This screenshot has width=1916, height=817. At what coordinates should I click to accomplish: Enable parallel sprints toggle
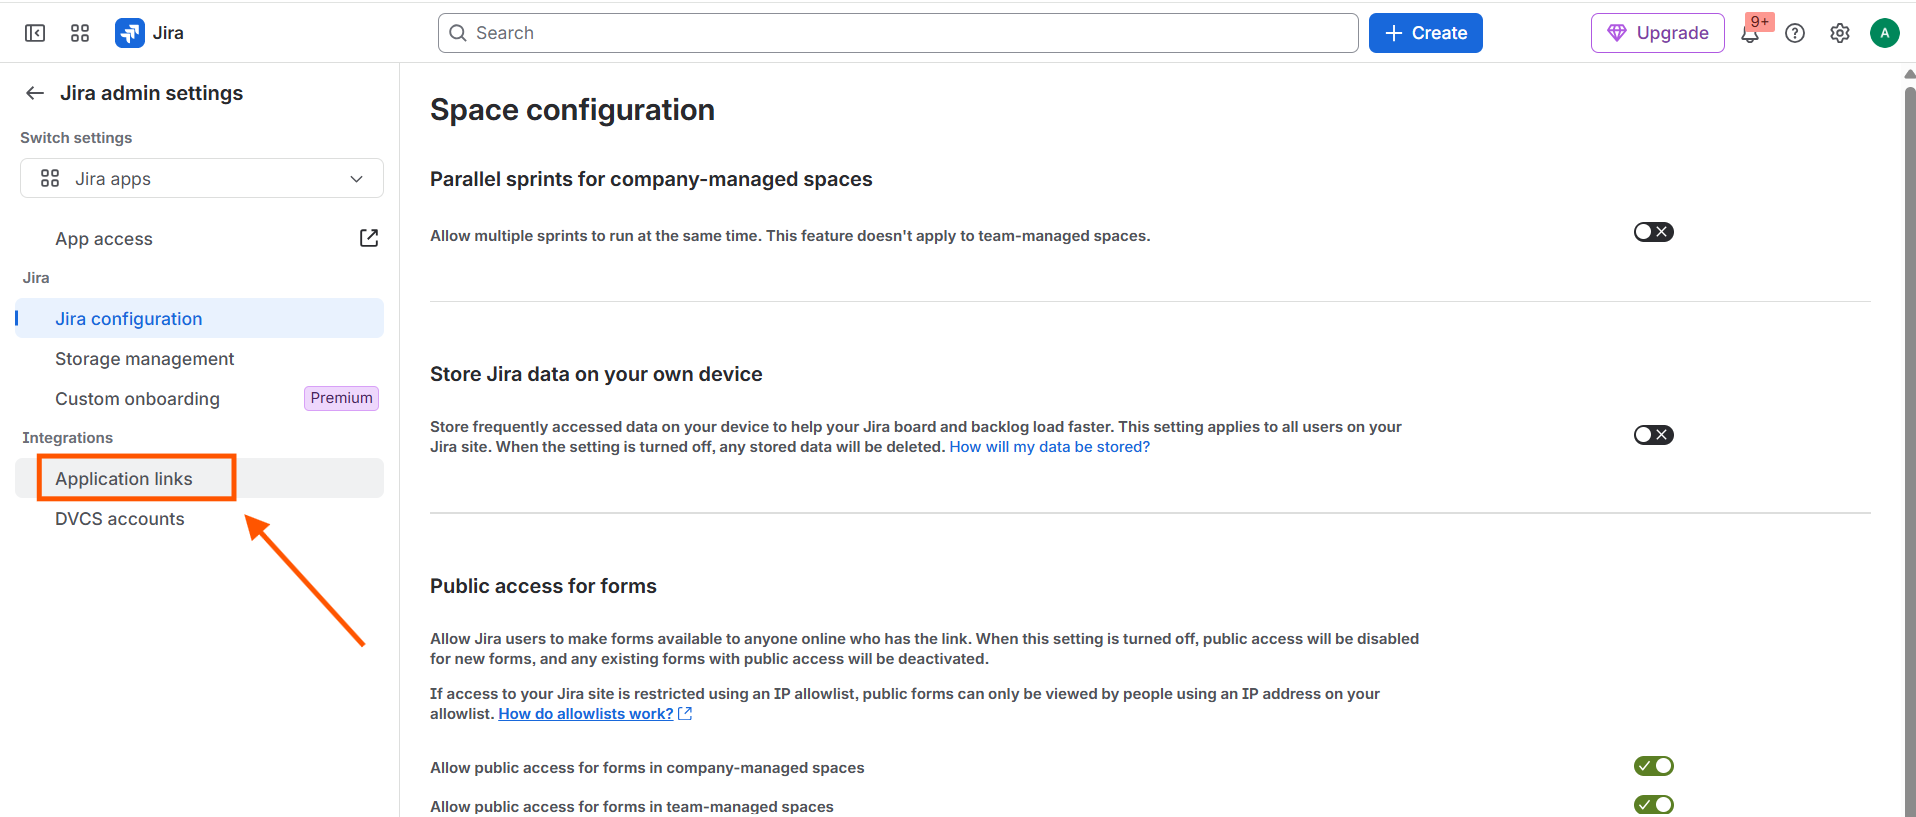point(1654,232)
